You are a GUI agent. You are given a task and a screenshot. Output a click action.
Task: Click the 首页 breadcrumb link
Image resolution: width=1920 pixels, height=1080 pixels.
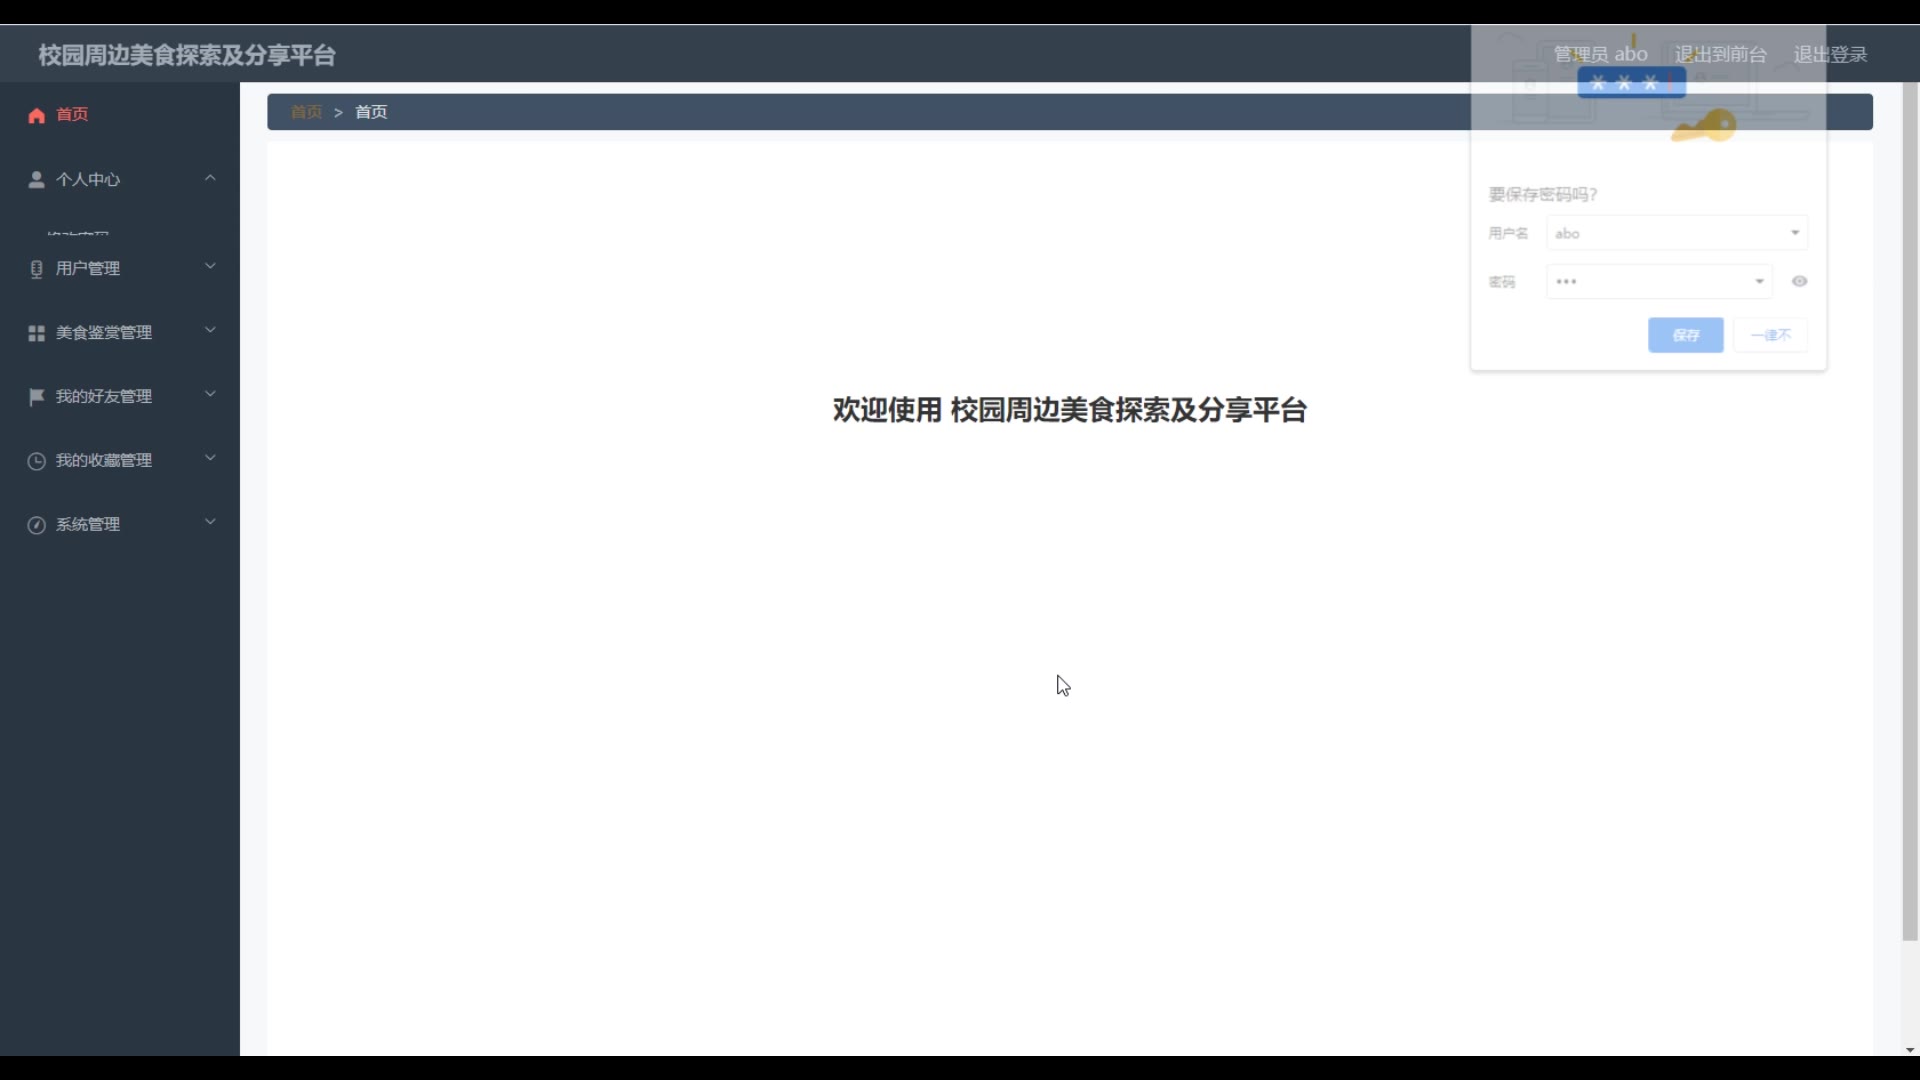(x=306, y=112)
